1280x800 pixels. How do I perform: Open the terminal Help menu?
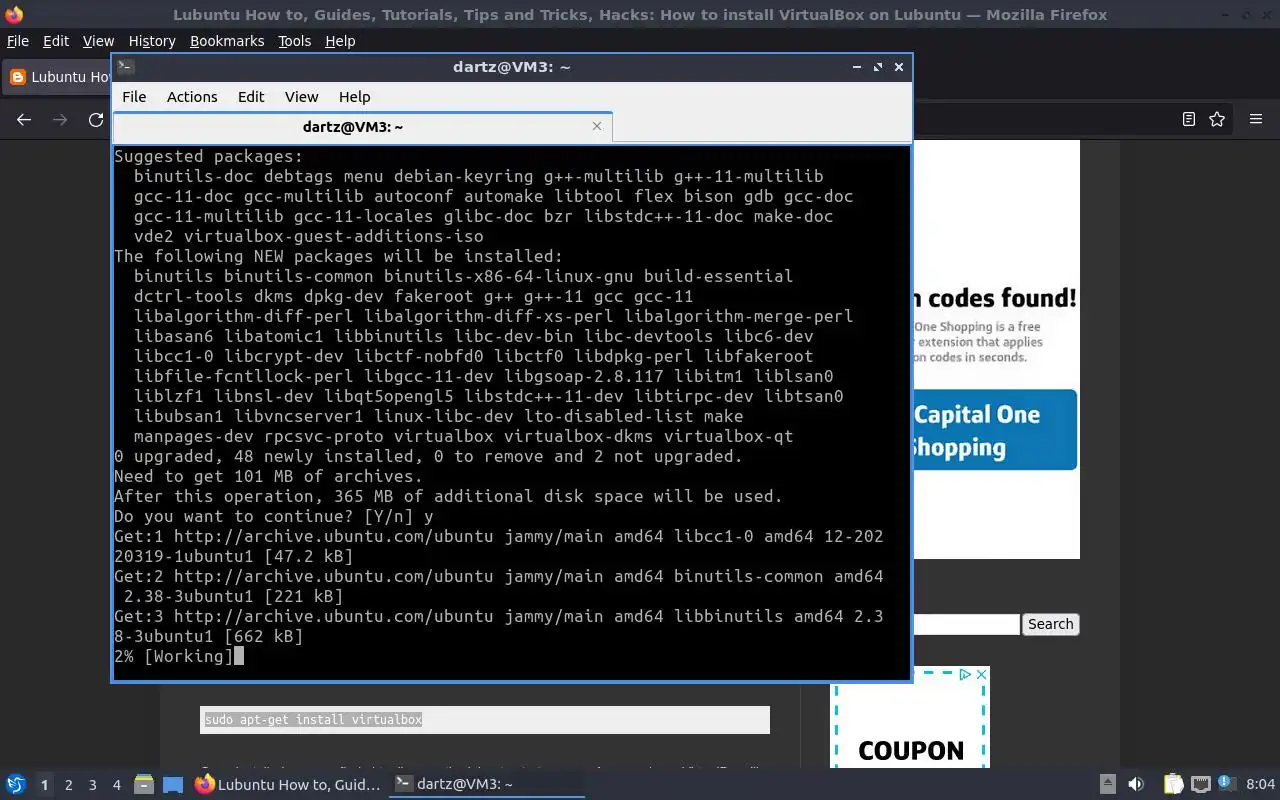pos(355,97)
